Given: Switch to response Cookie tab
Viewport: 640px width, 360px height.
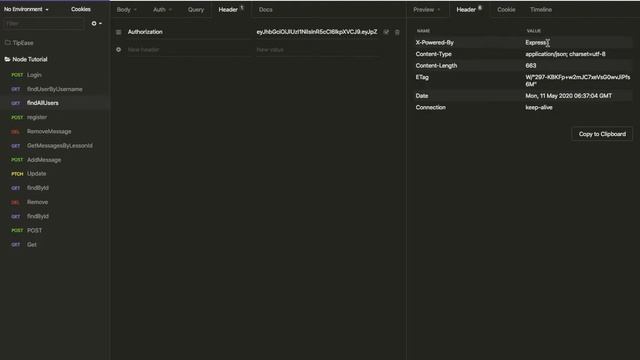Looking at the screenshot, I should tap(506, 9).
